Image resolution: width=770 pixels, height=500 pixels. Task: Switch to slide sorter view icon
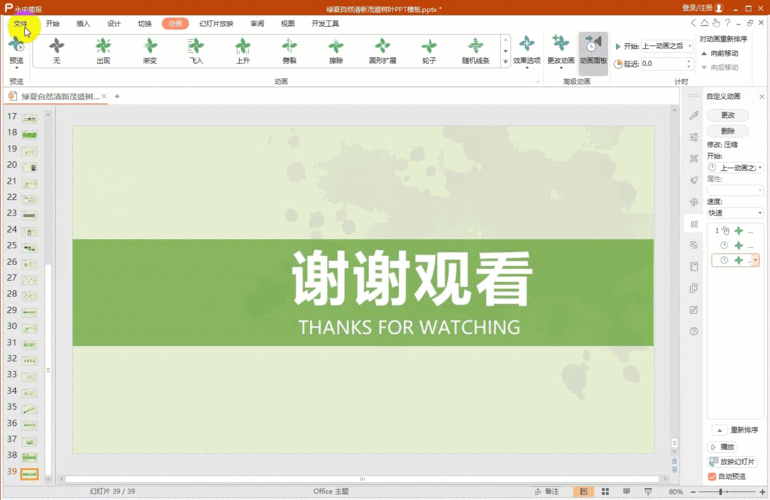pos(605,491)
